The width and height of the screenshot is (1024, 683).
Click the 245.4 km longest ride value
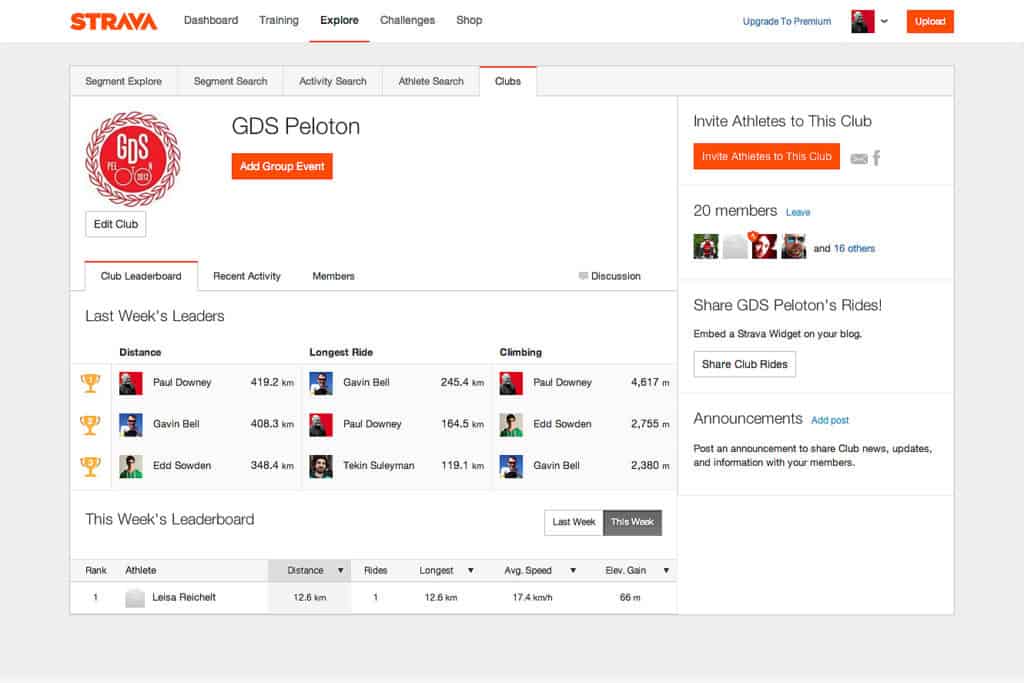click(462, 383)
